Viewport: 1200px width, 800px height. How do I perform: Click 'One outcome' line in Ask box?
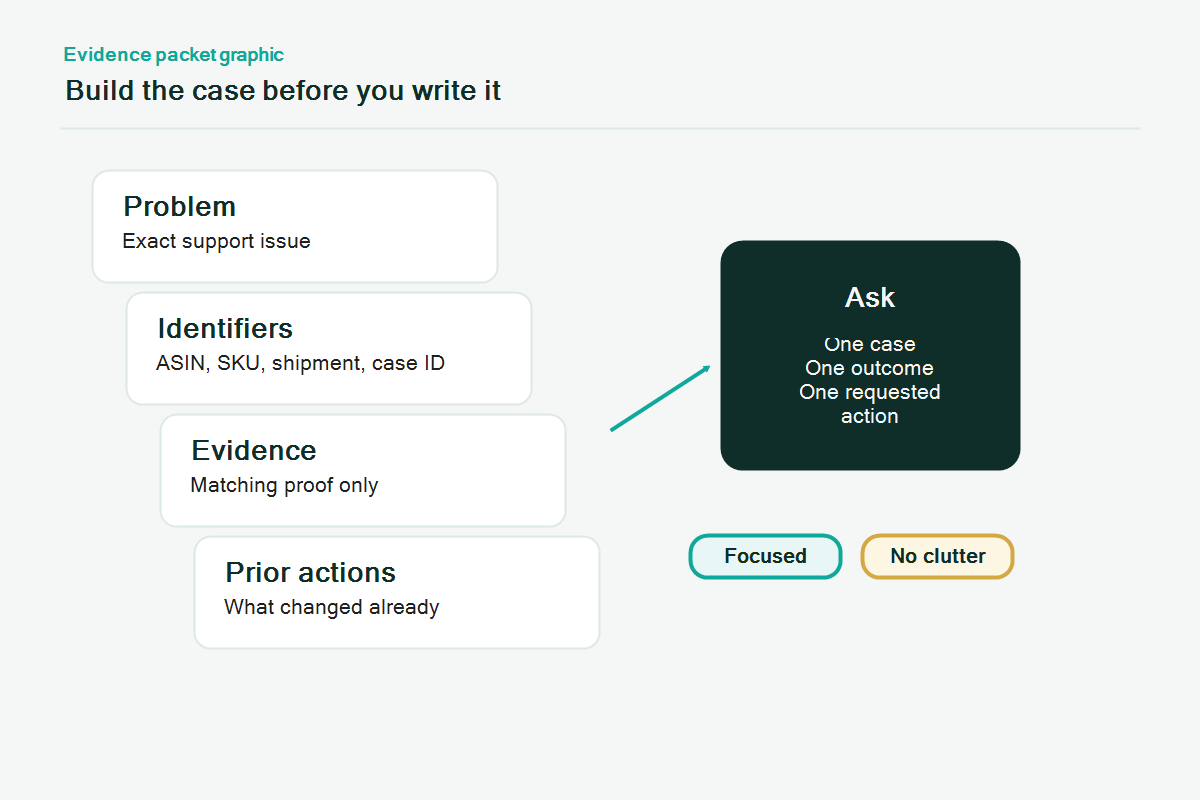click(870, 368)
